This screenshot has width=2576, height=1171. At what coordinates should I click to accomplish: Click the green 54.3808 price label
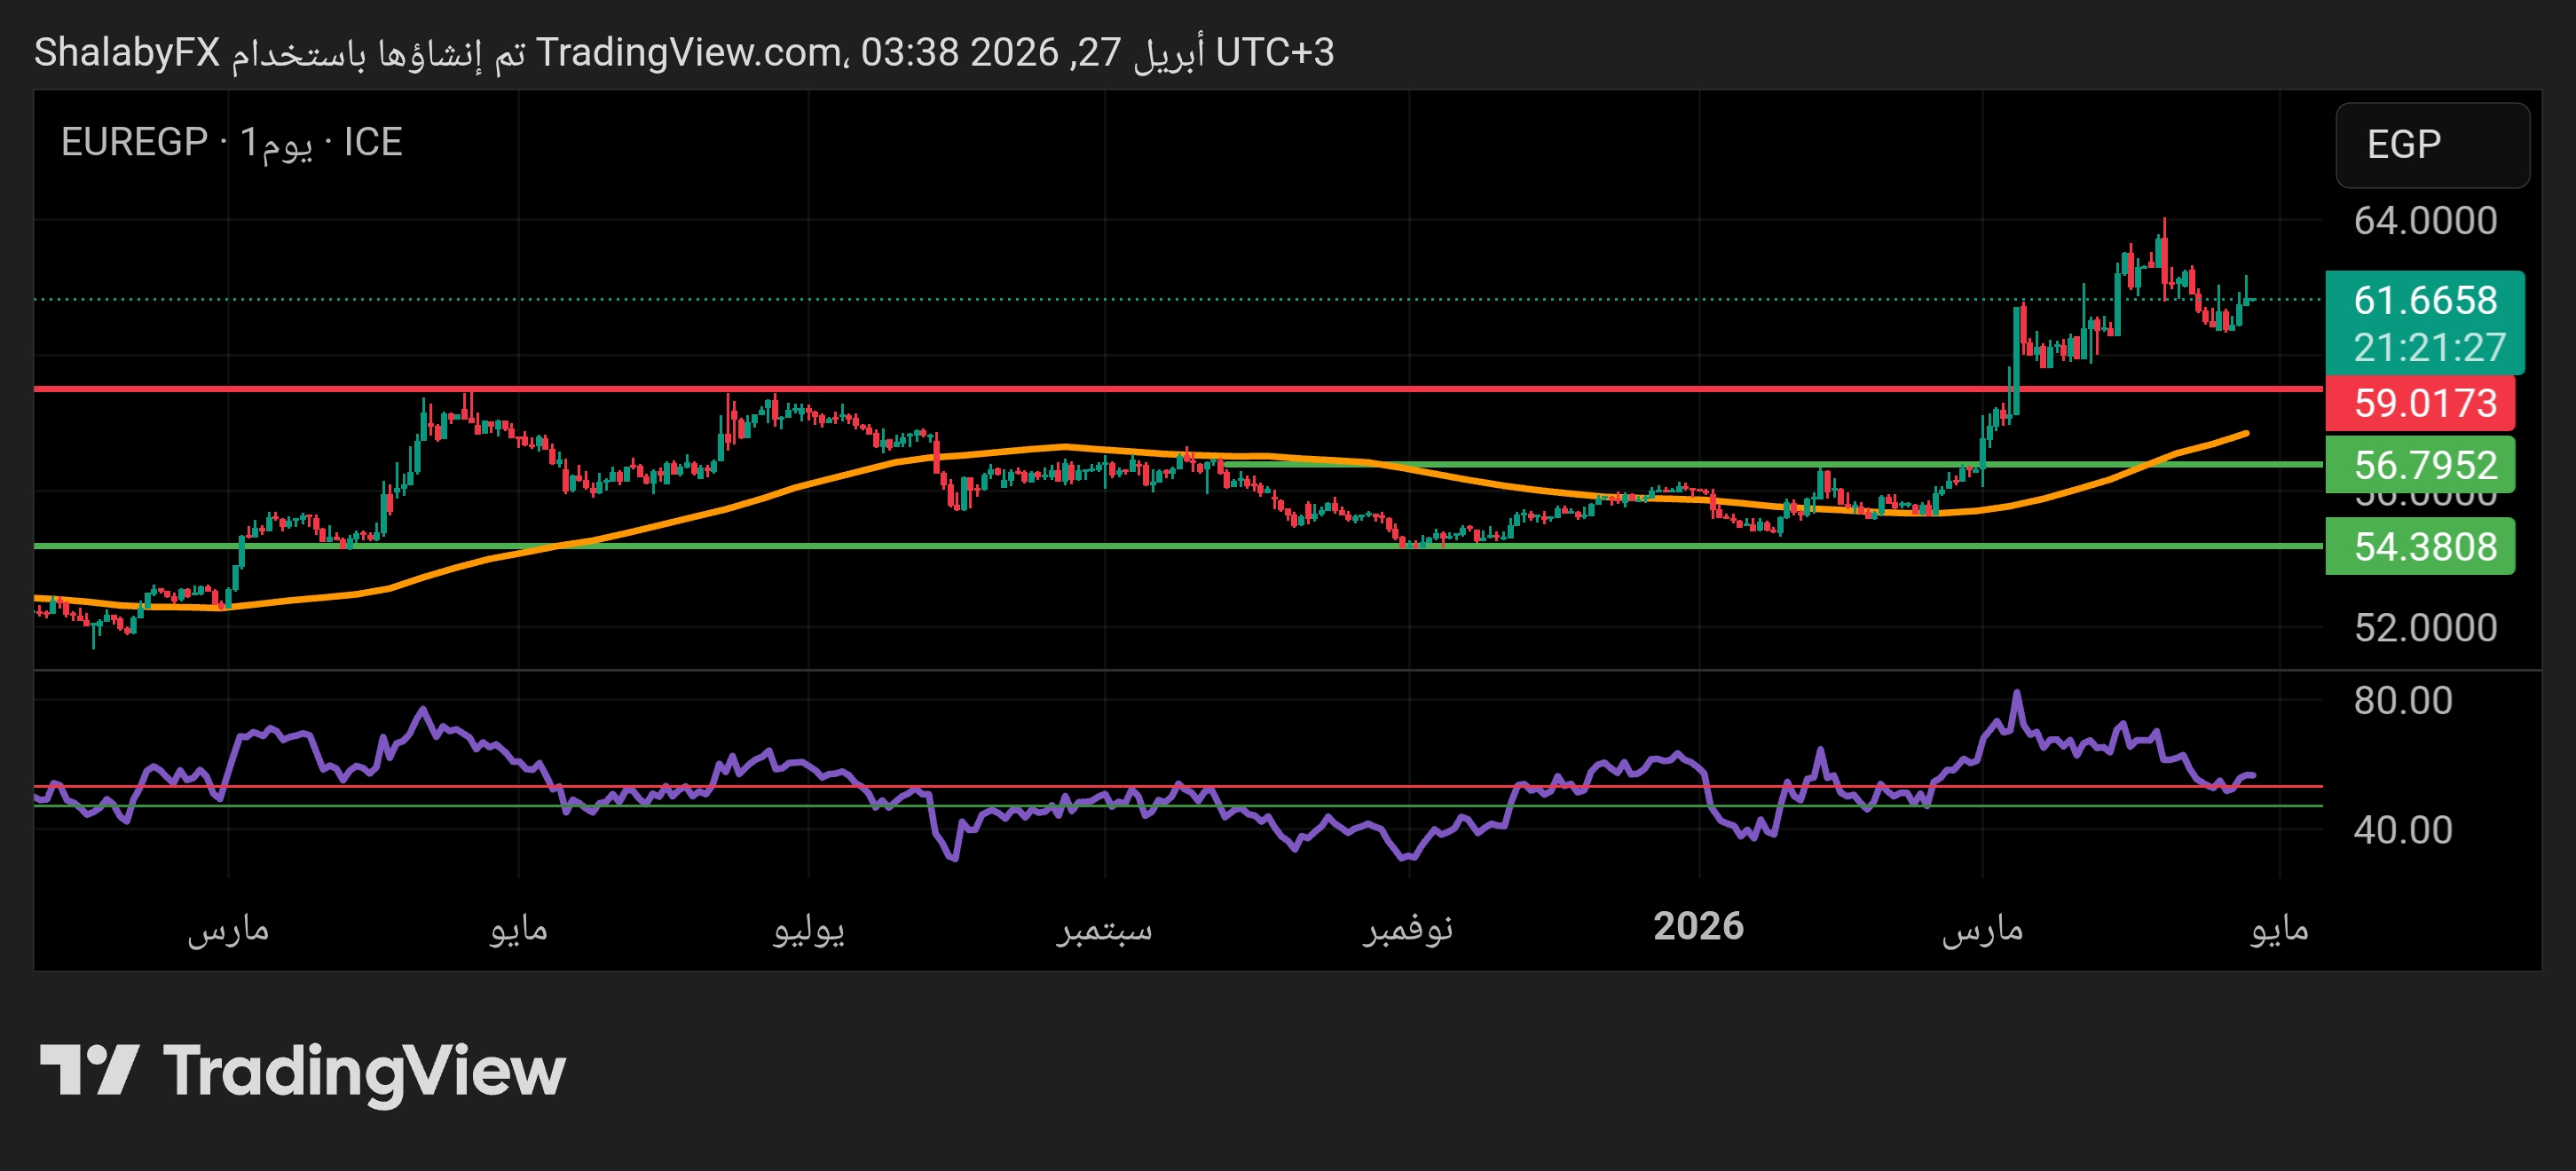[x=2424, y=547]
